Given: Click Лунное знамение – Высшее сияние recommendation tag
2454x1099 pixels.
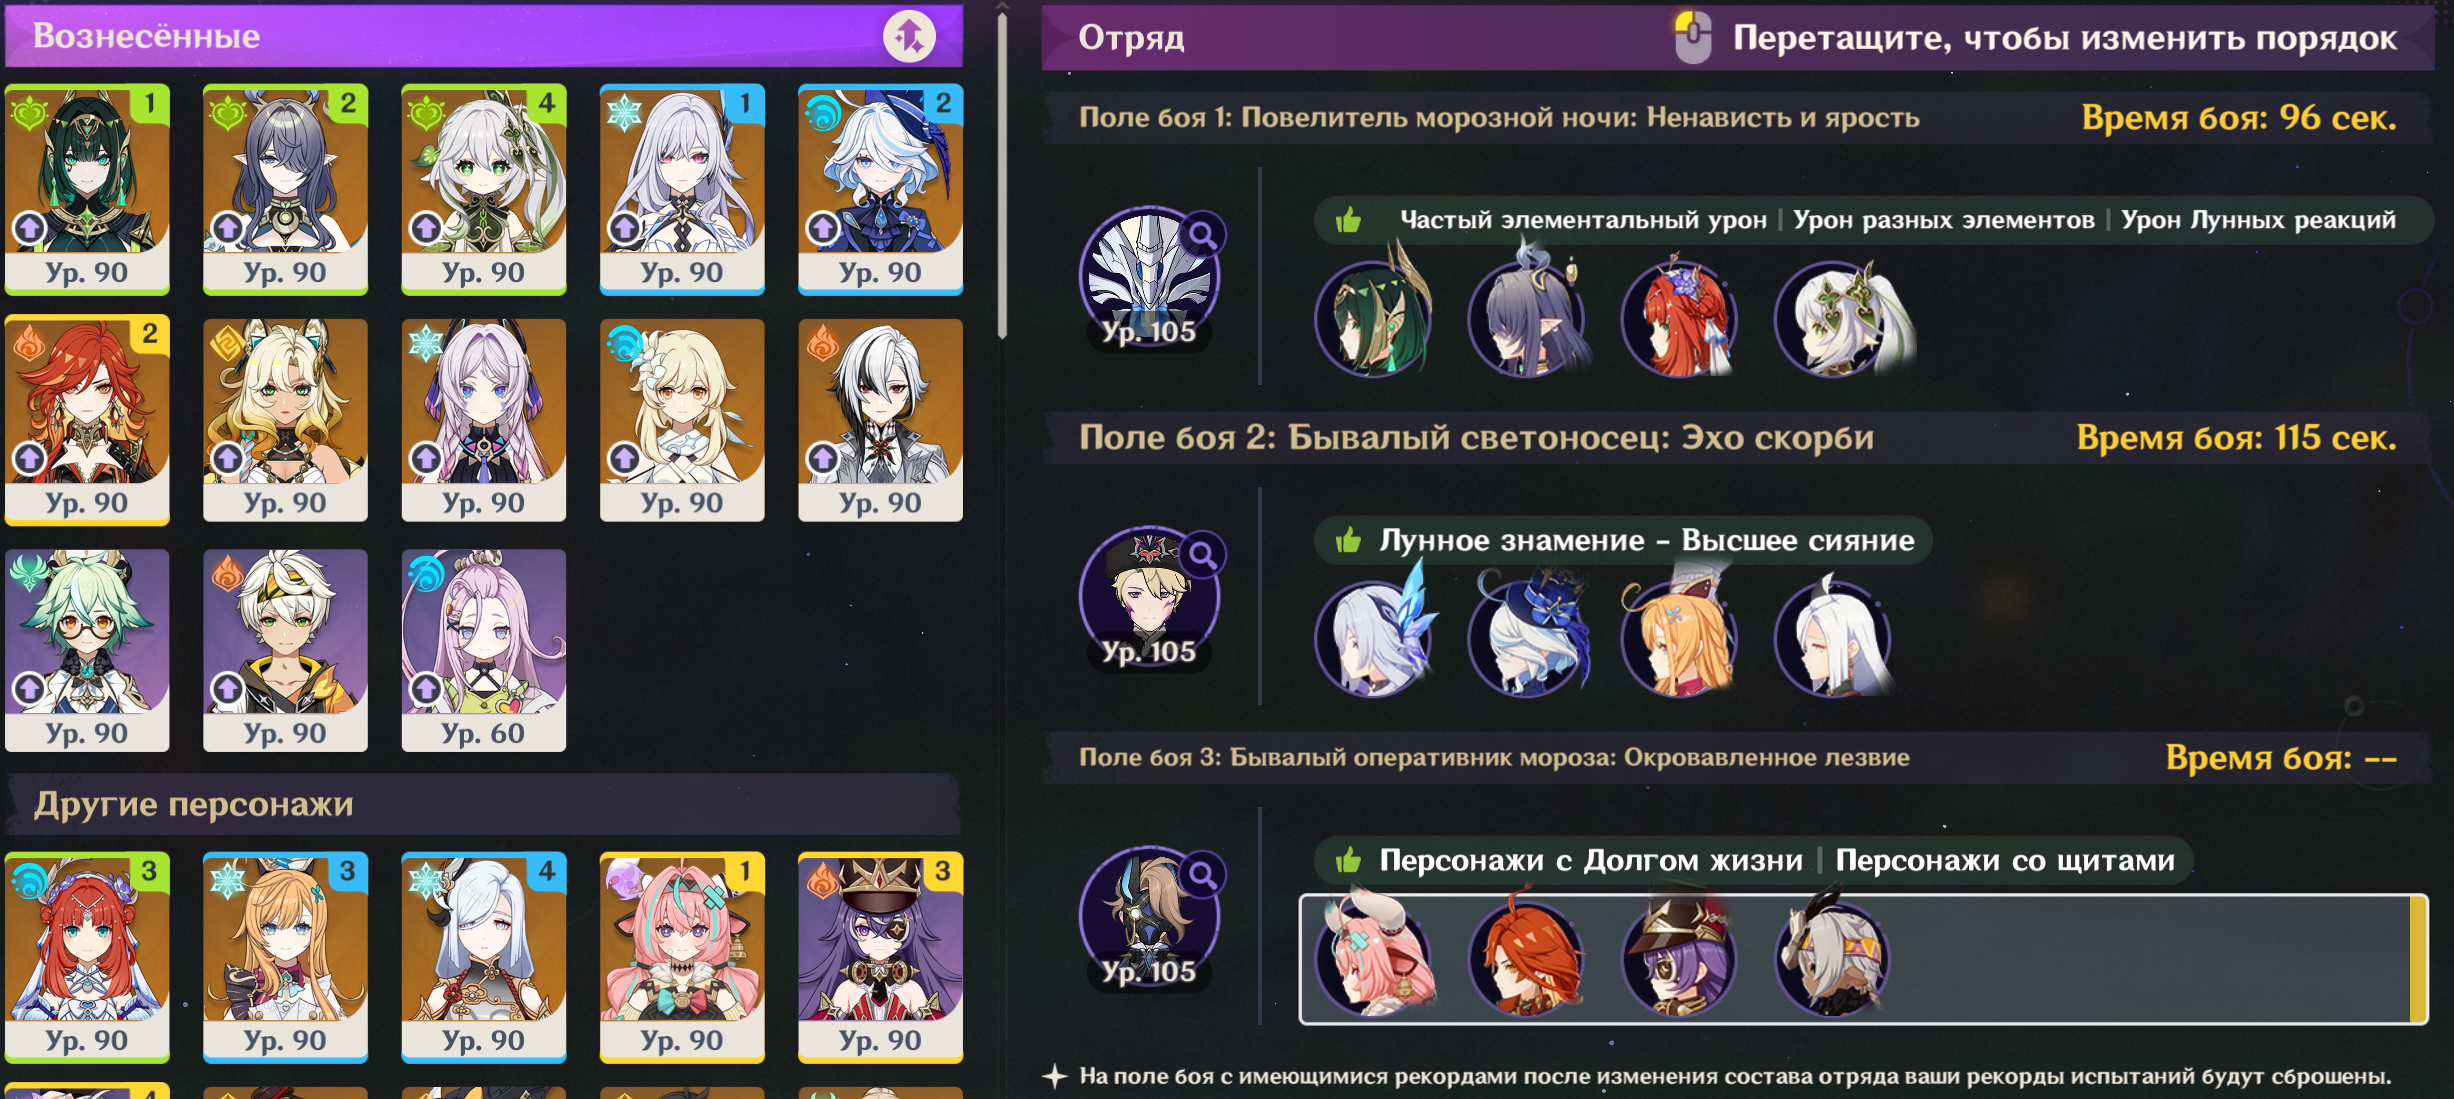Looking at the screenshot, I should (x=1646, y=541).
